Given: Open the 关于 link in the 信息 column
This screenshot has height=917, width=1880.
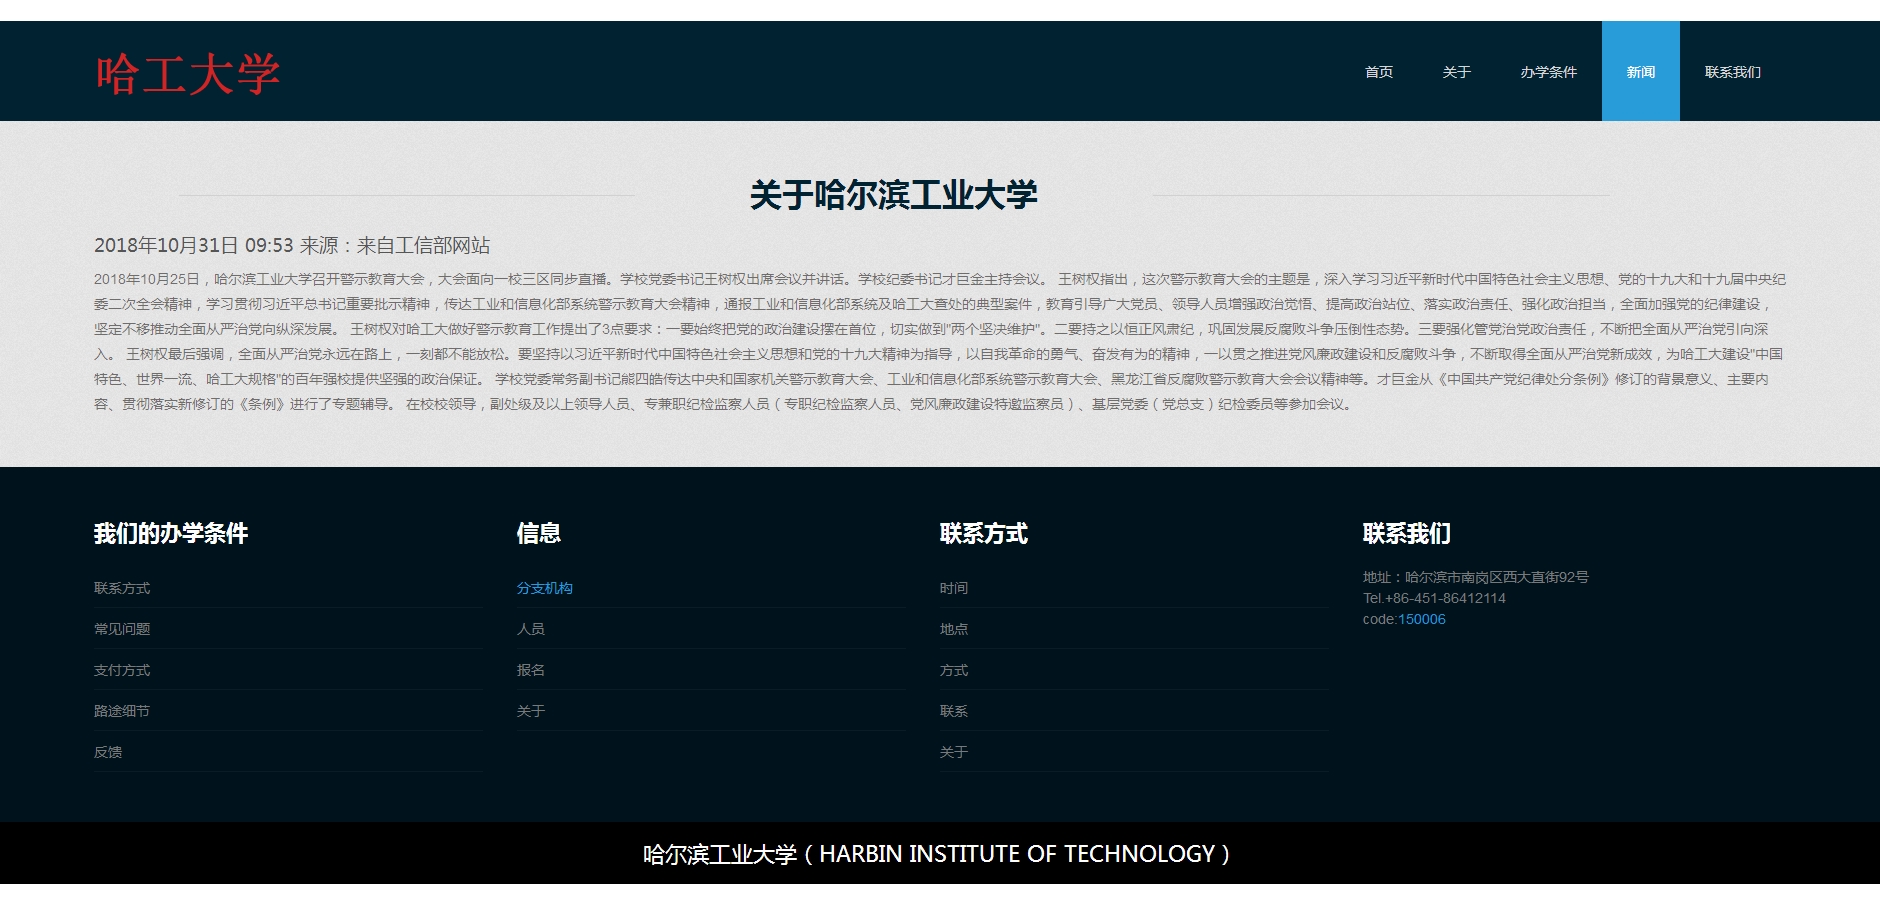Looking at the screenshot, I should (530, 711).
